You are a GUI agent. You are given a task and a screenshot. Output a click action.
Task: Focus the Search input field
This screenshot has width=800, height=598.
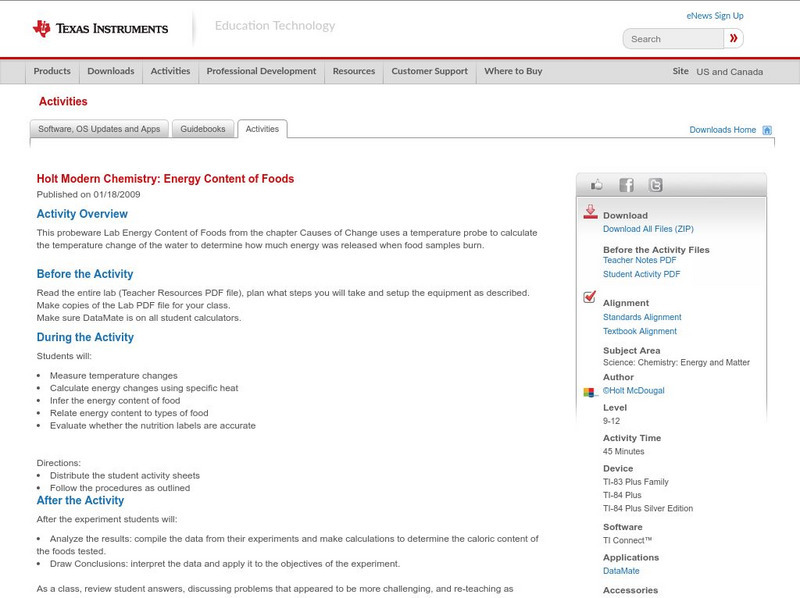pos(673,39)
